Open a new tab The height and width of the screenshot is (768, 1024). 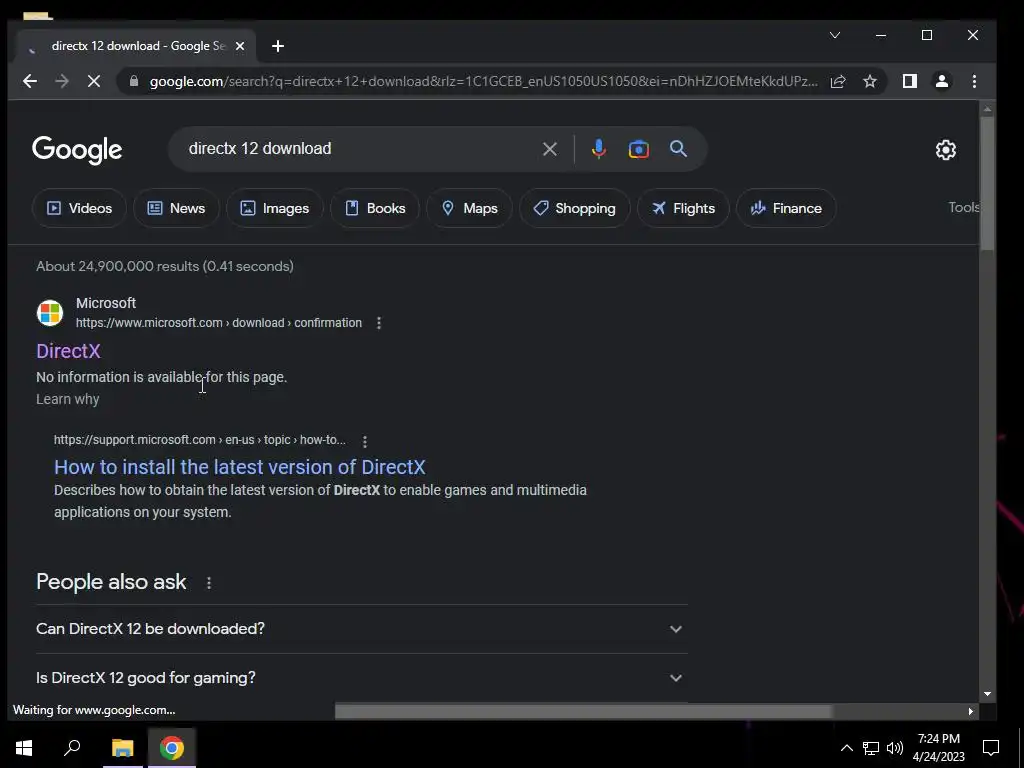pyautogui.click(x=278, y=46)
